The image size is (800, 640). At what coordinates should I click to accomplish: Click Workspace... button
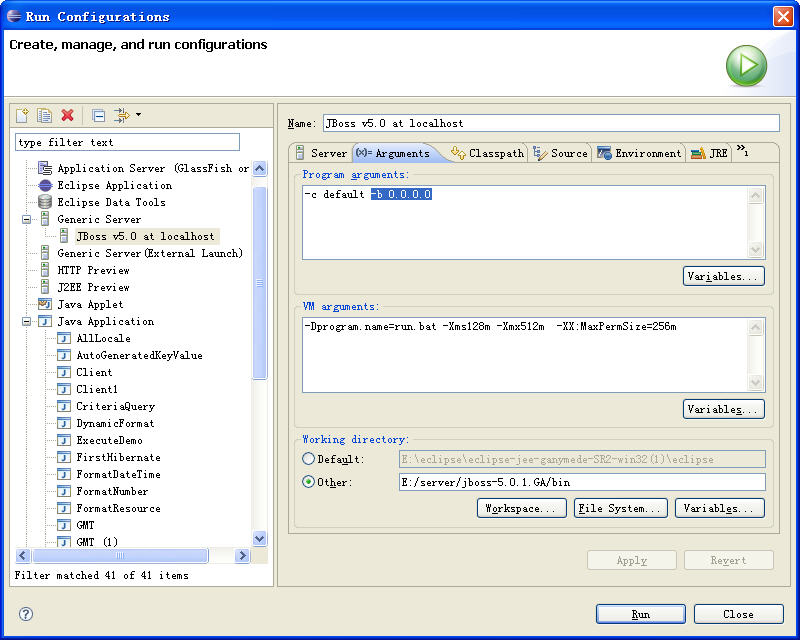[521, 508]
